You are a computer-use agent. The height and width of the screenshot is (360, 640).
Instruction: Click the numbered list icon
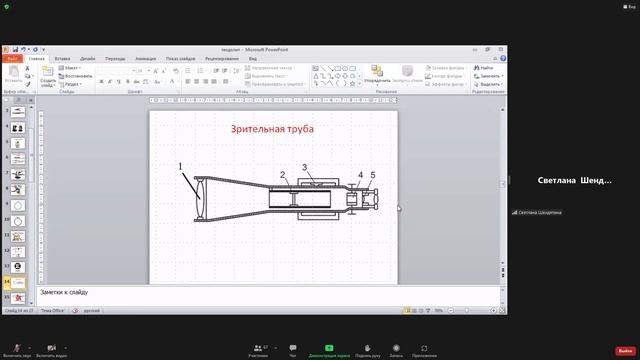[200, 71]
